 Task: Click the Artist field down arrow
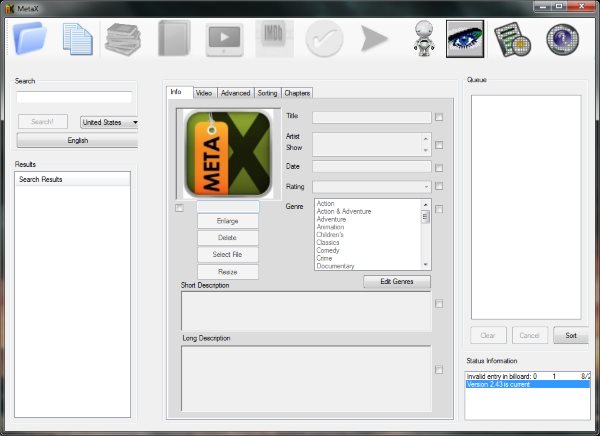point(426,150)
